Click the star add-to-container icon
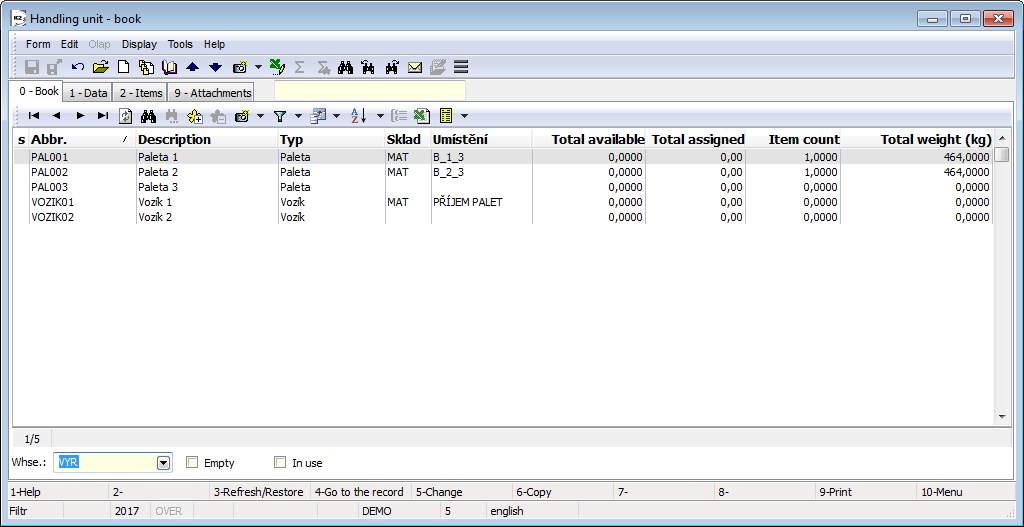1024x527 pixels. pos(195,116)
